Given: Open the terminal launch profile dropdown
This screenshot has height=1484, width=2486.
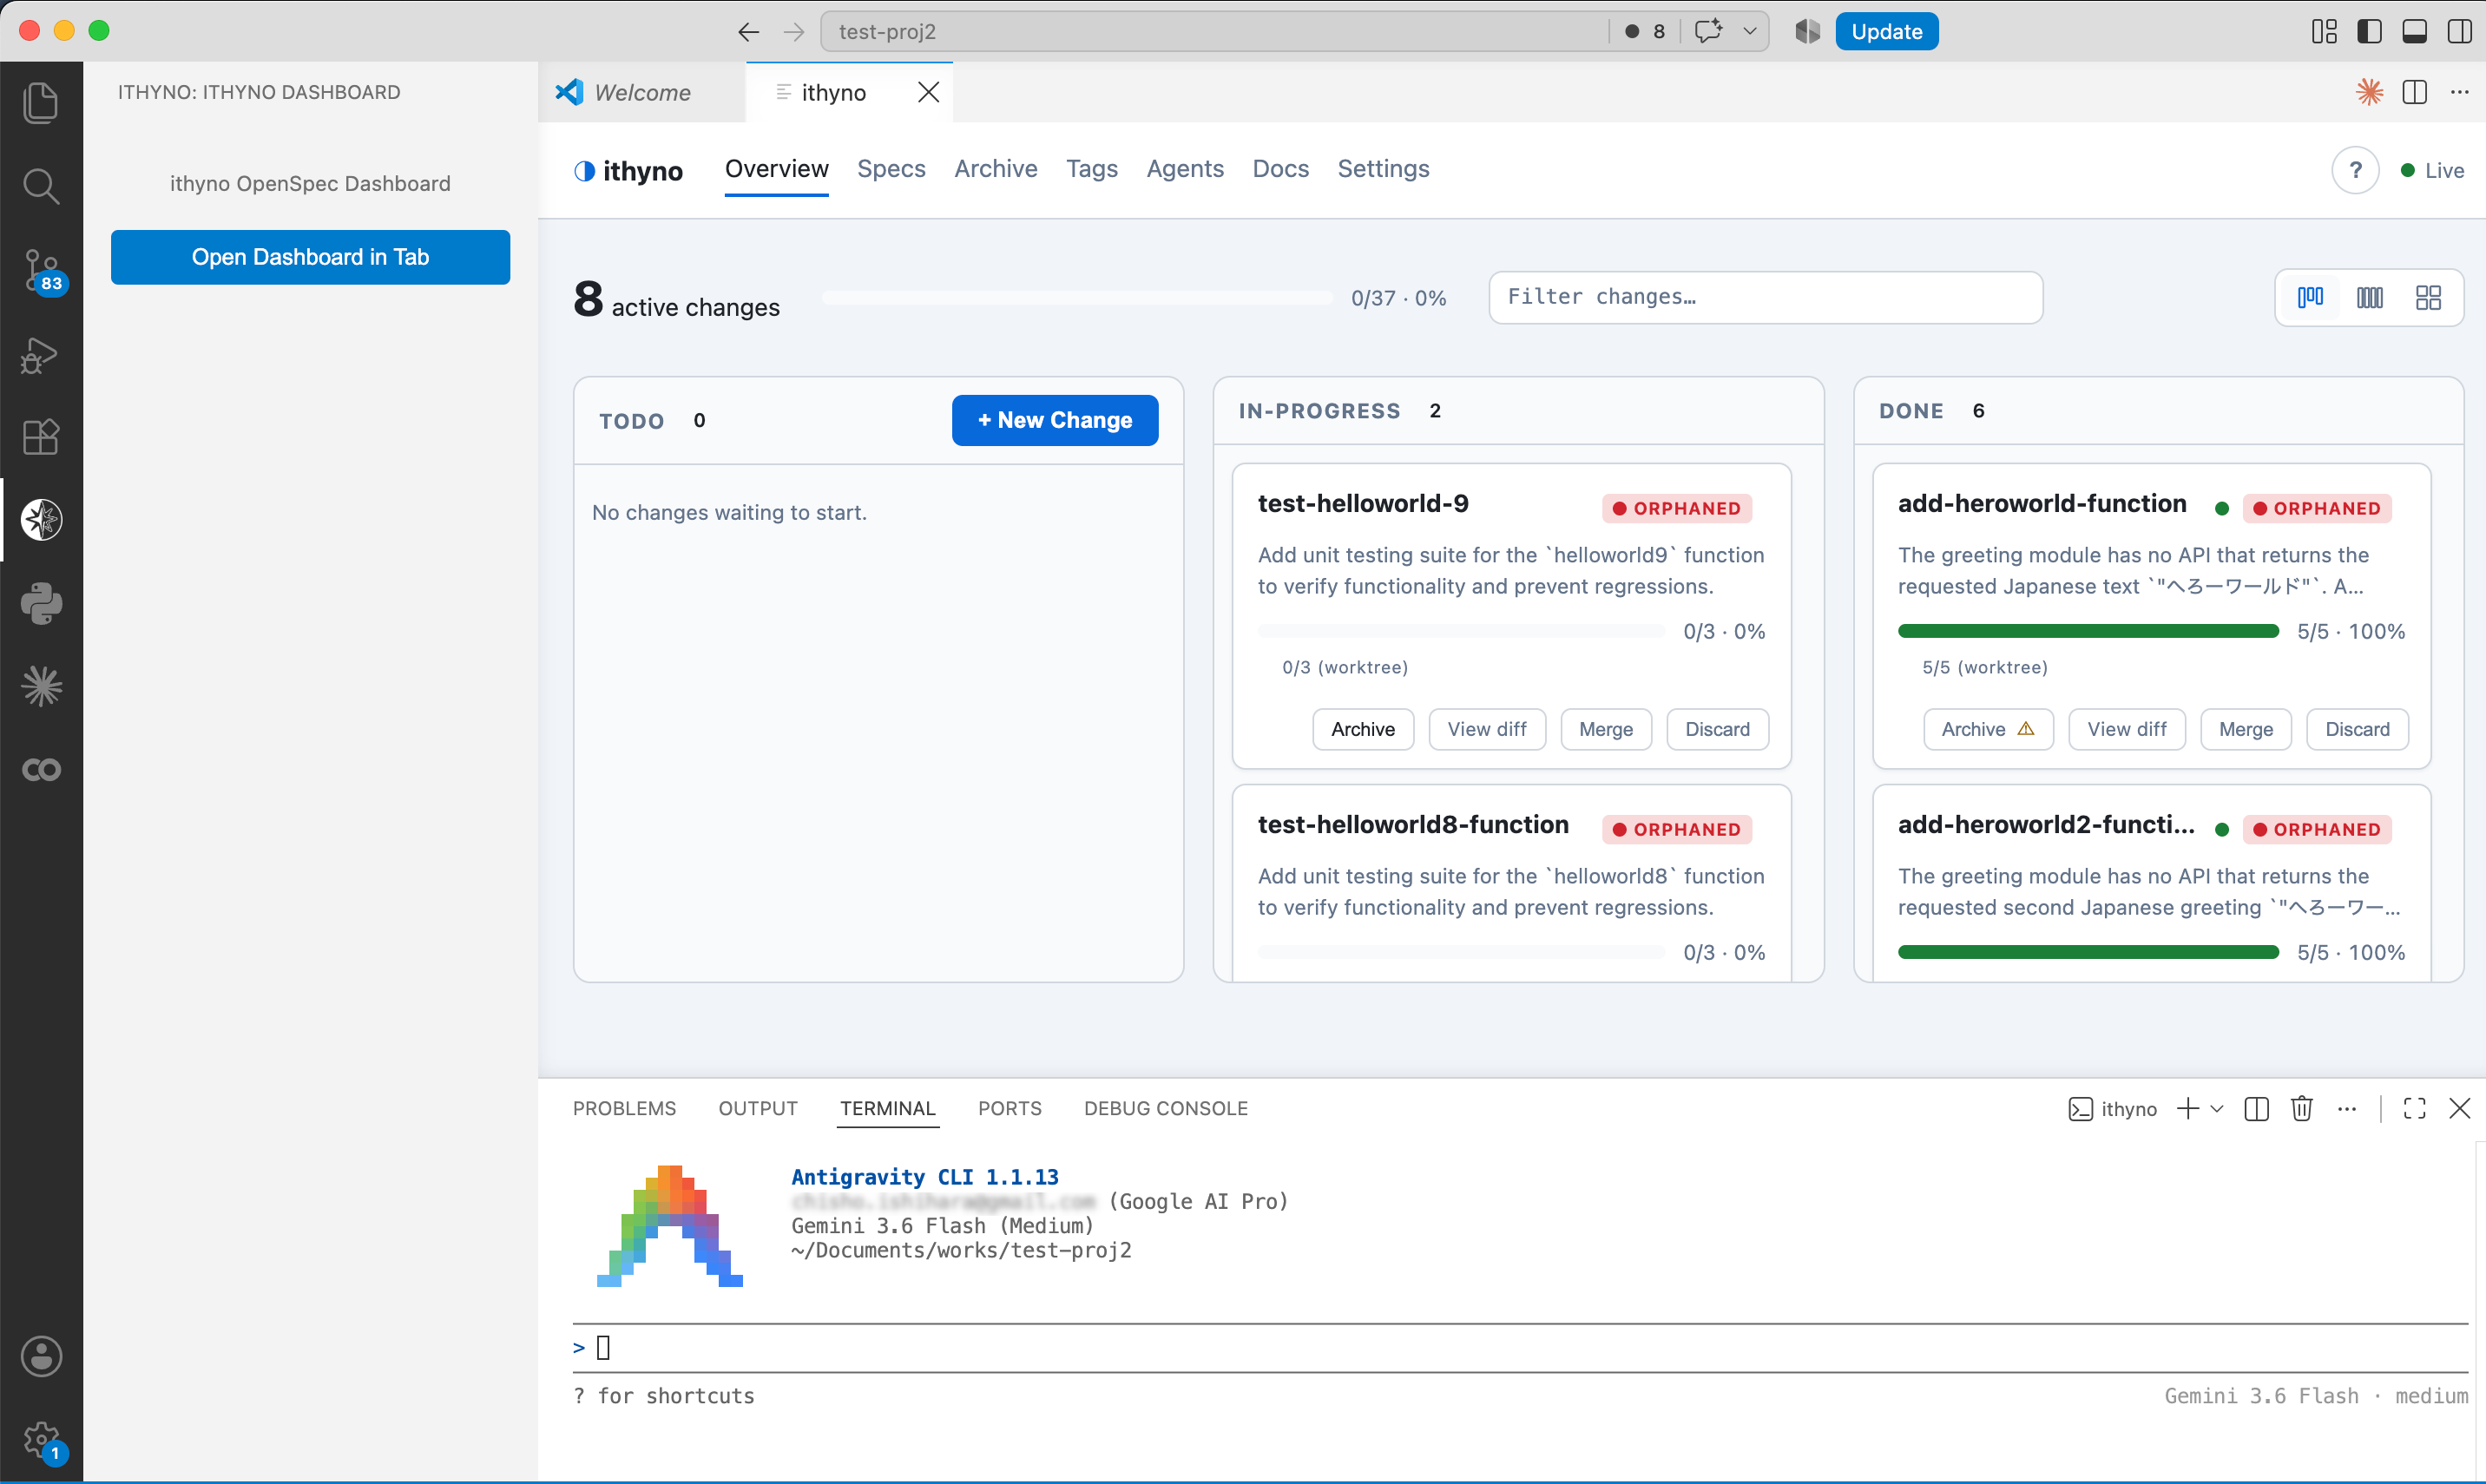Looking at the screenshot, I should pyautogui.click(x=2217, y=1108).
